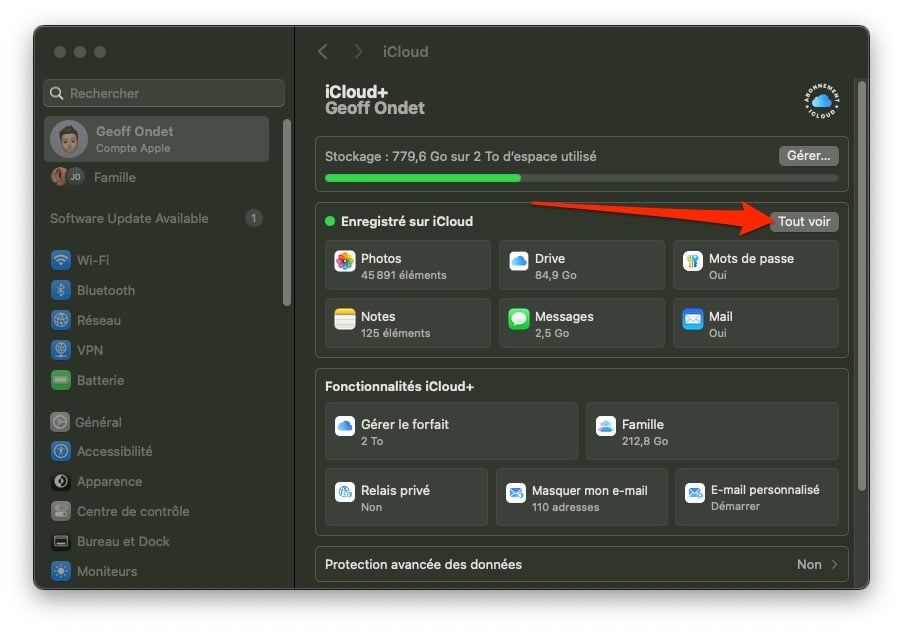Viewport: 903px width, 631px height.
Task: Click the Apparence icon
Action: pyautogui.click(x=60, y=481)
